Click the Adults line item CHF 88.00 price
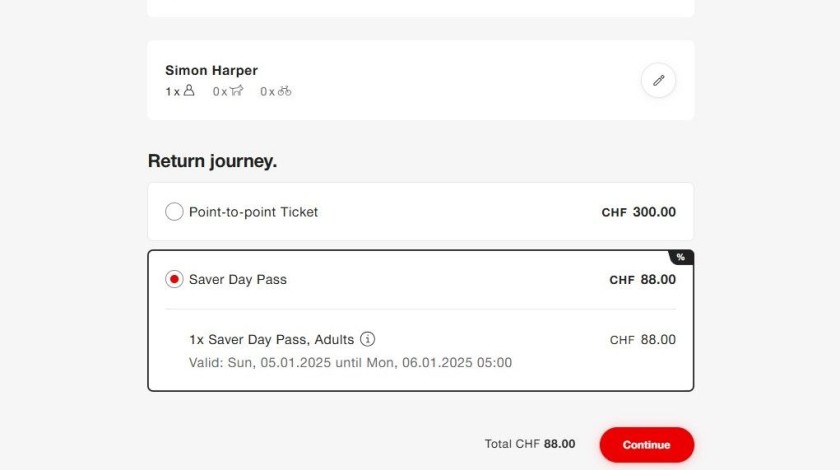This screenshot has height=470, width=840. click(642, 340)
